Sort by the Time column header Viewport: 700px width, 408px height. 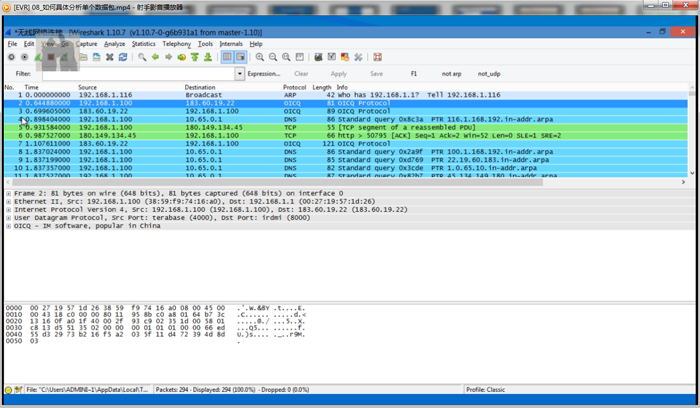(31, 87)
